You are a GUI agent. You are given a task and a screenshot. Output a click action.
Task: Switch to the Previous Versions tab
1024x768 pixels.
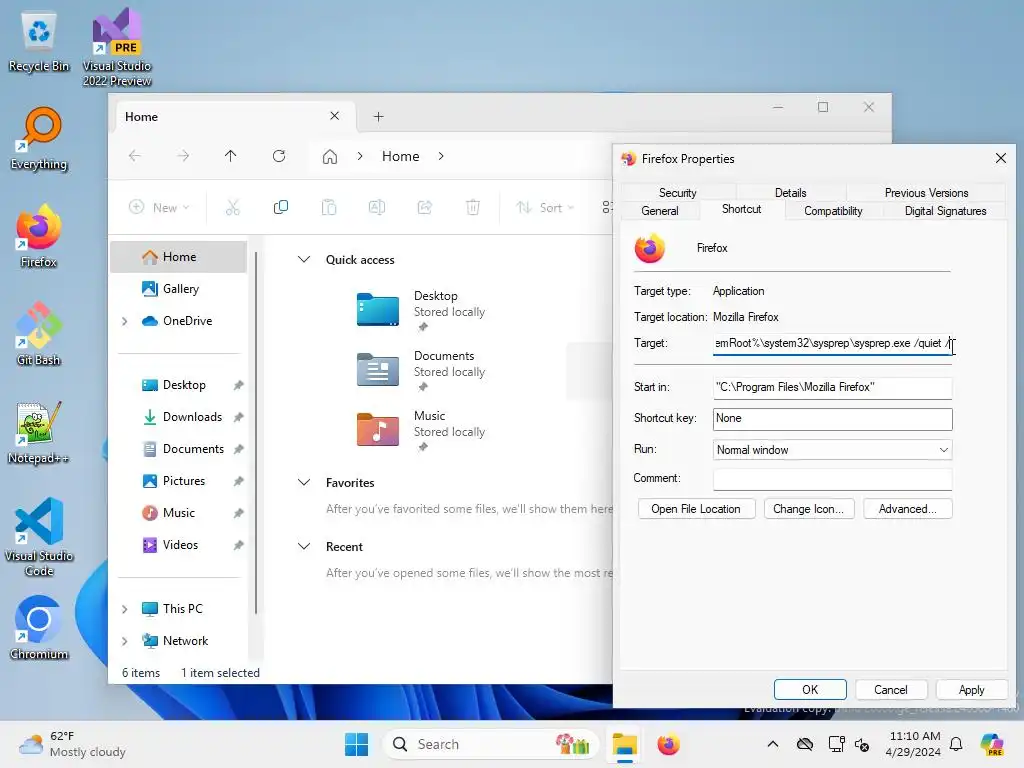point(926,193)
